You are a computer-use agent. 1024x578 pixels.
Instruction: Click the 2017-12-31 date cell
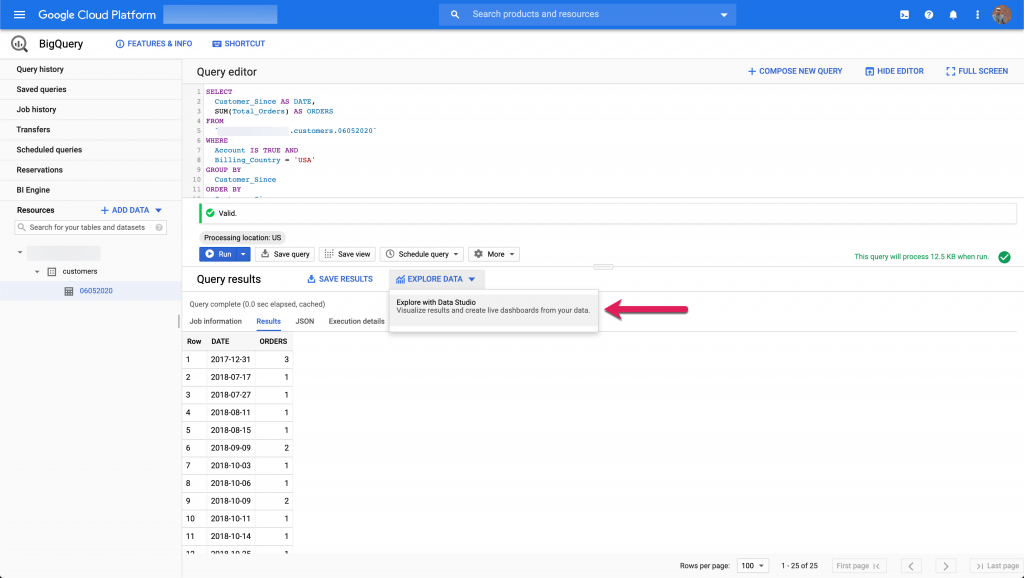[231, 359]
